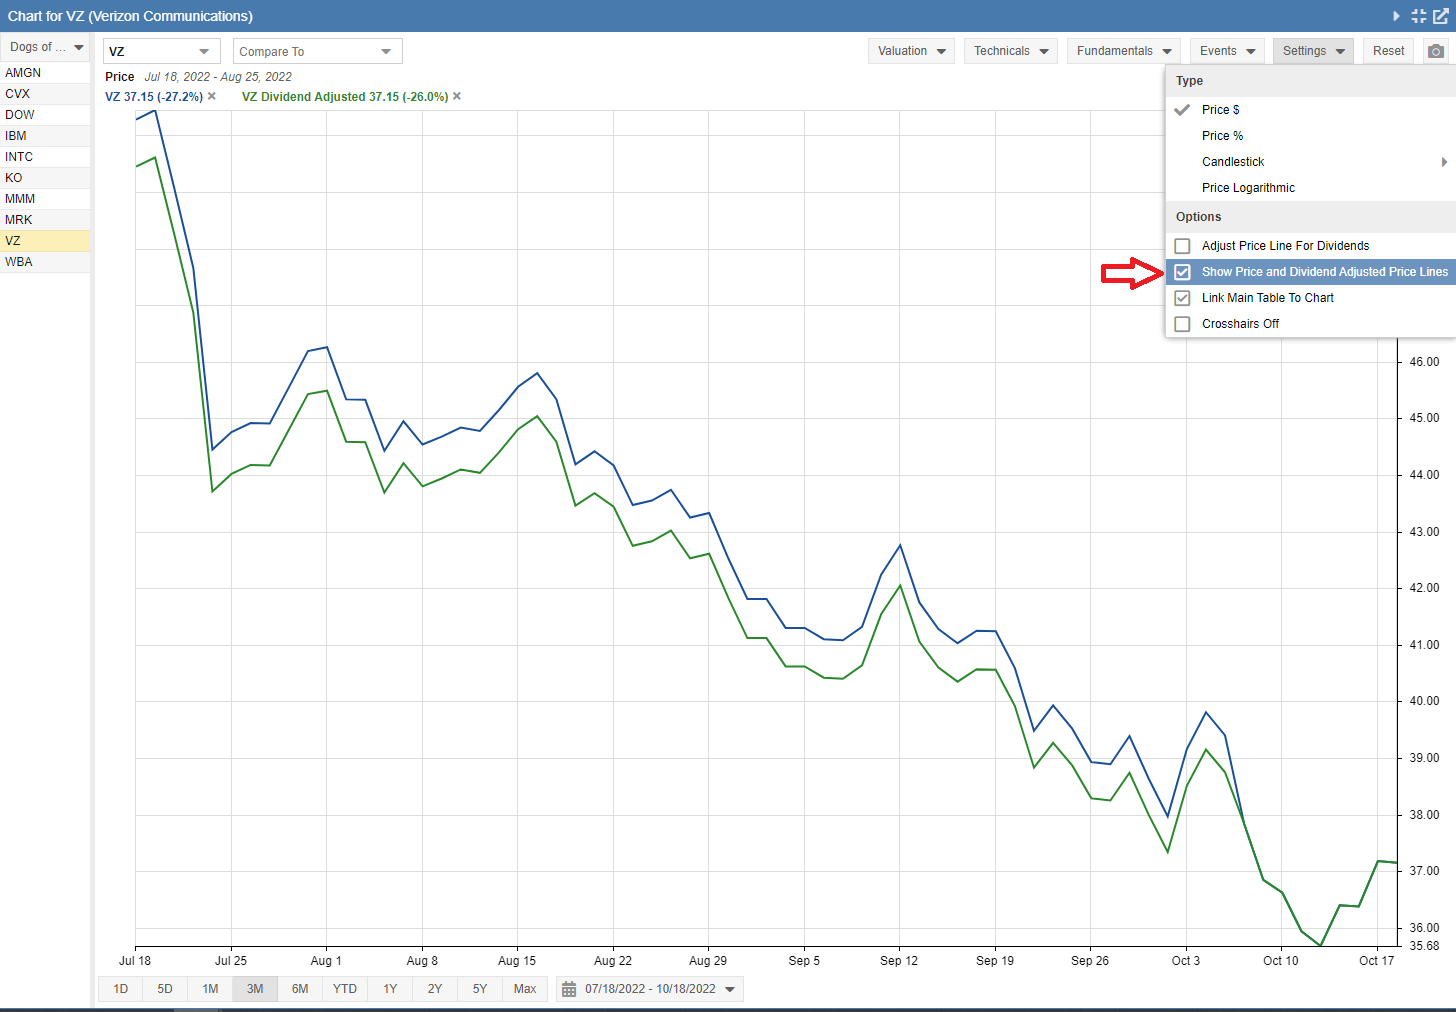This screenshot has height=1012, width=1456.
Task: Toggle the Crosshairs Off checkbox
Action: pos(1182,324)
